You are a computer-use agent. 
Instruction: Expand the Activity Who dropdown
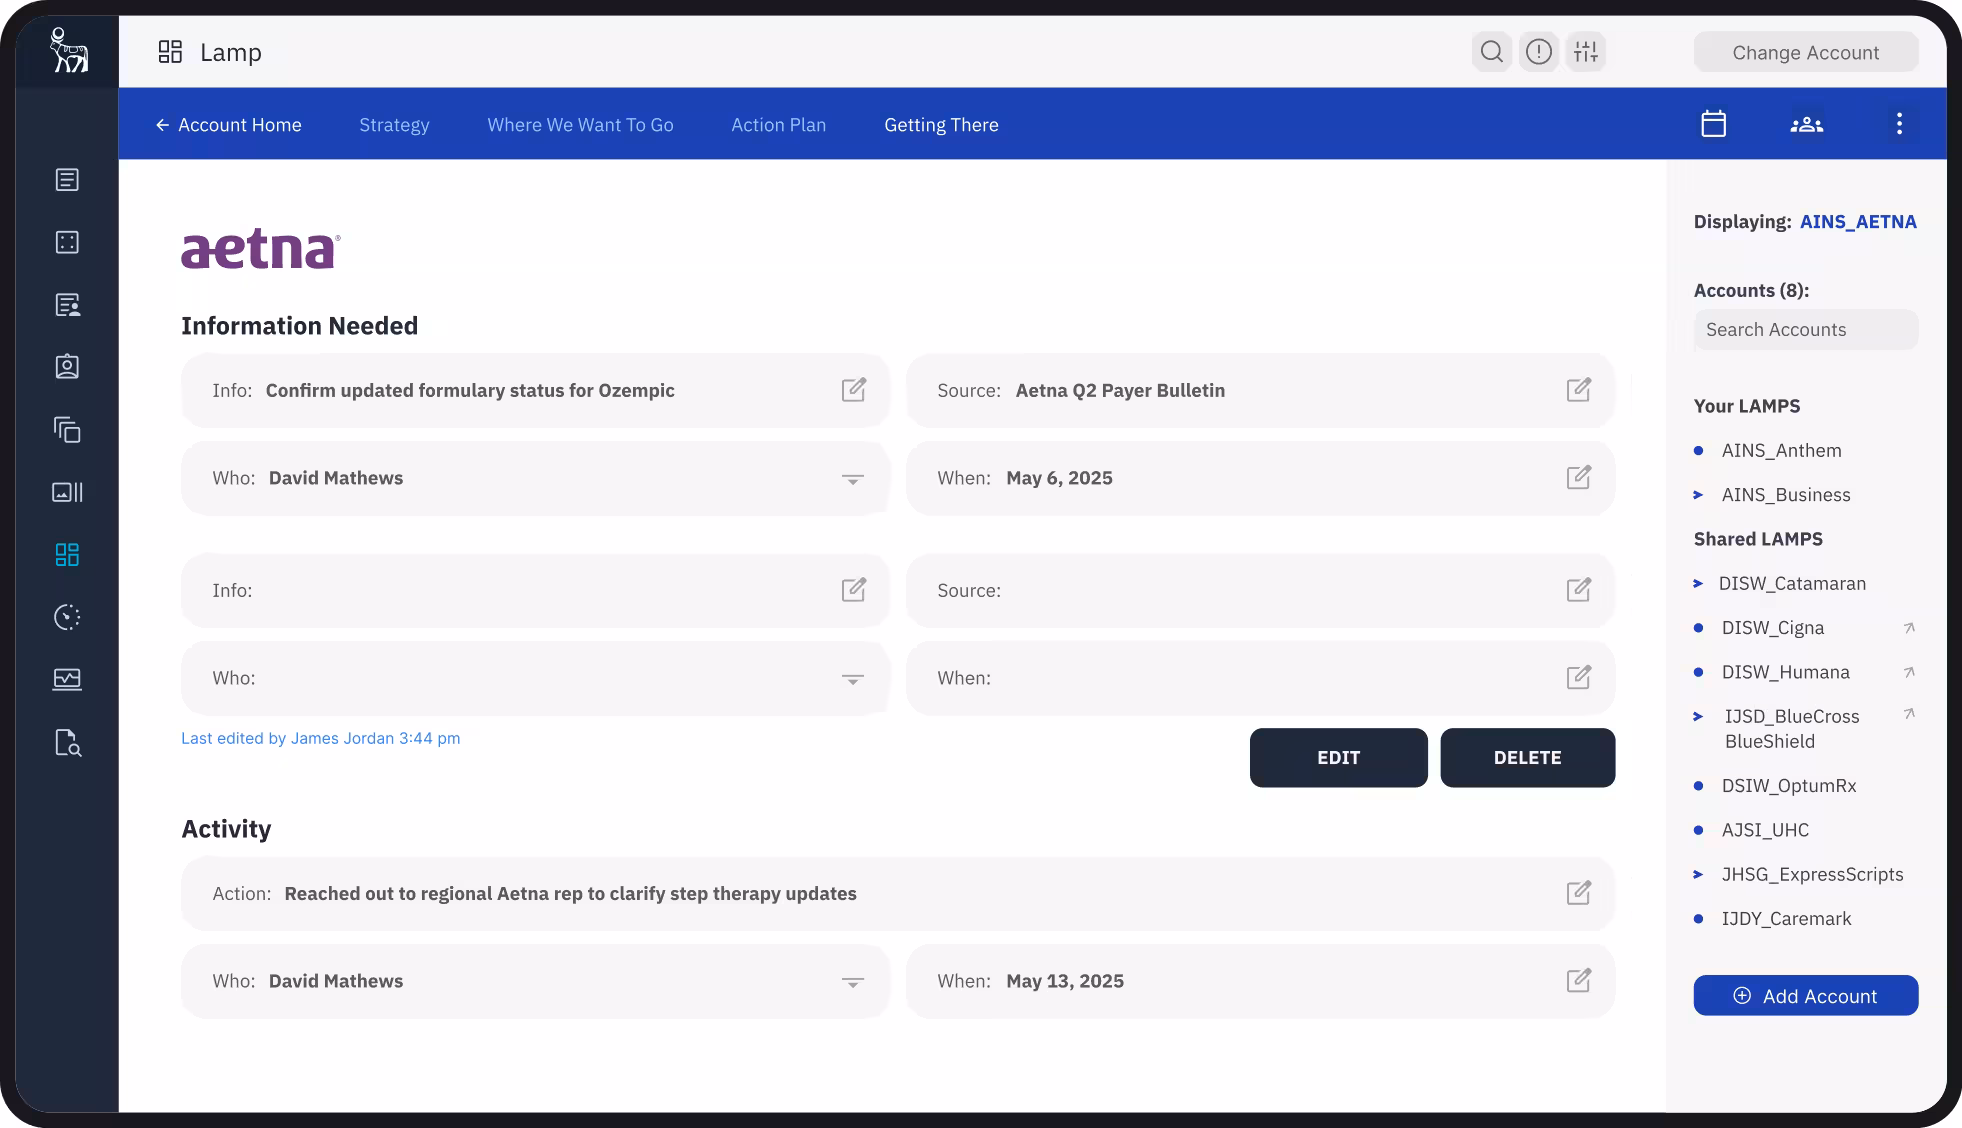pos(852,982)
